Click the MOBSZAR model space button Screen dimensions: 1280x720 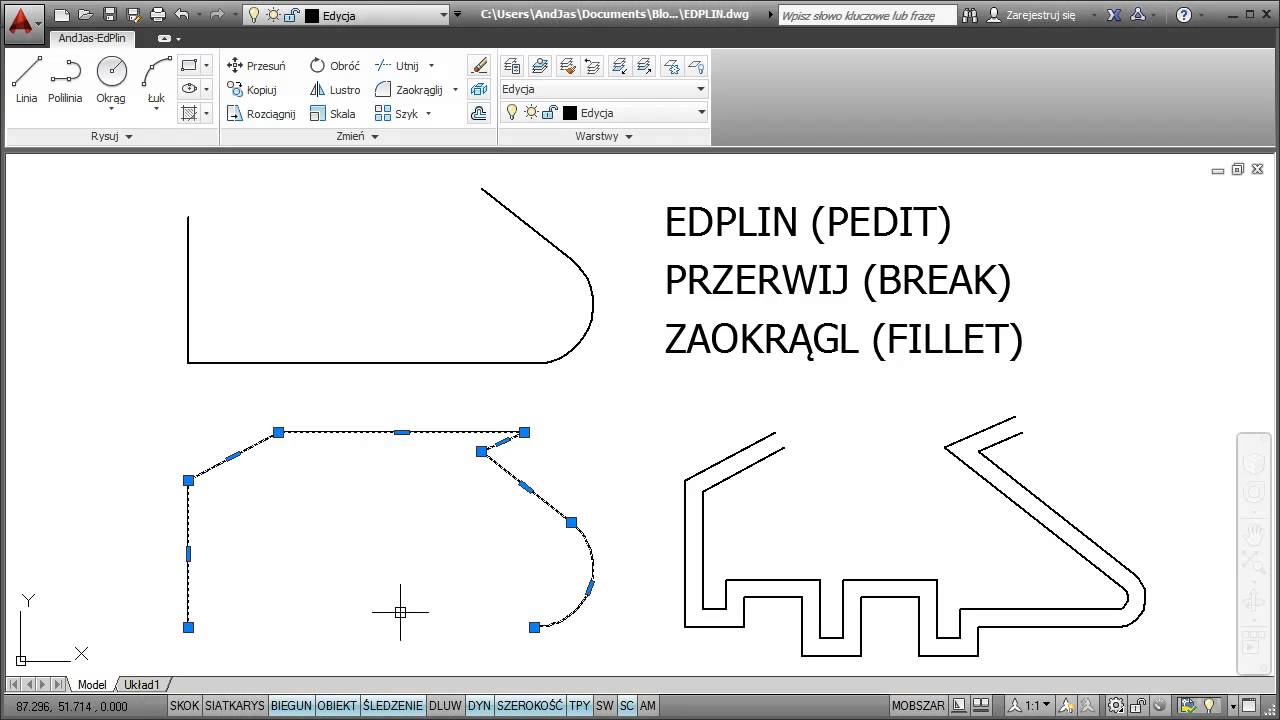coord(918,706)
